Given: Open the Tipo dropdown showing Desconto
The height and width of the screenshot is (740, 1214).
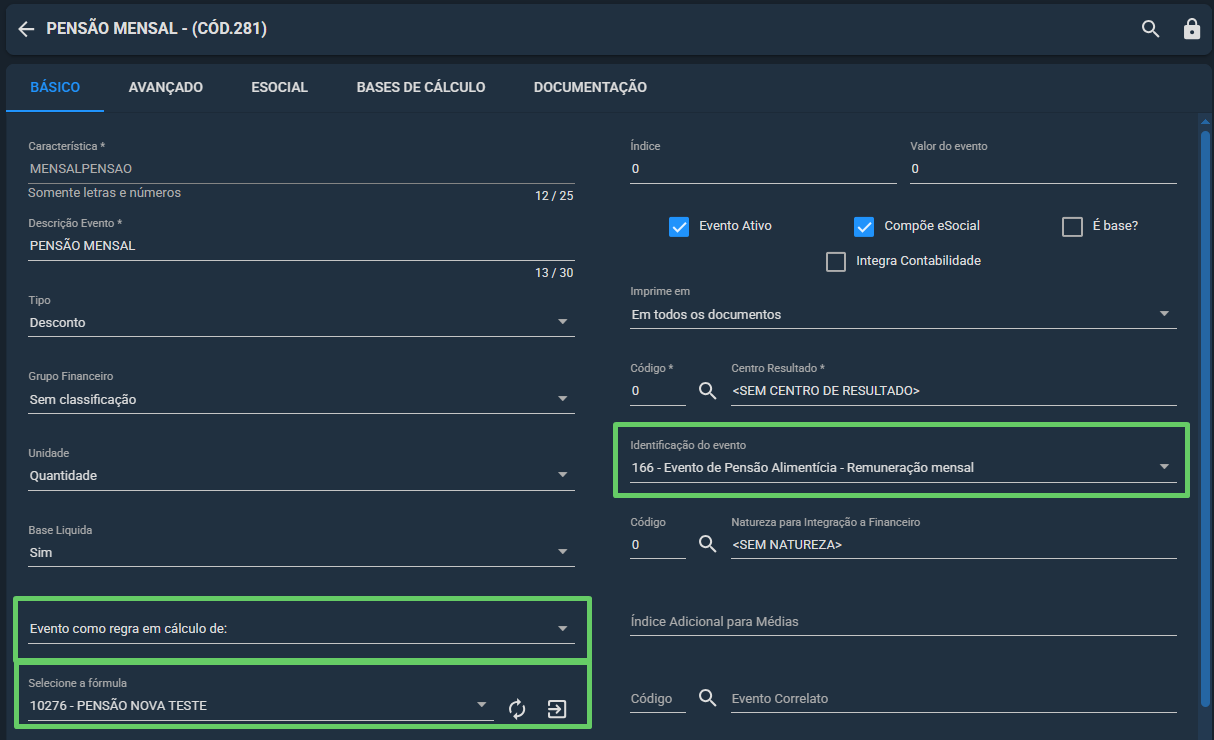Looking at the screenshot, I should click(x=301, y=322).
